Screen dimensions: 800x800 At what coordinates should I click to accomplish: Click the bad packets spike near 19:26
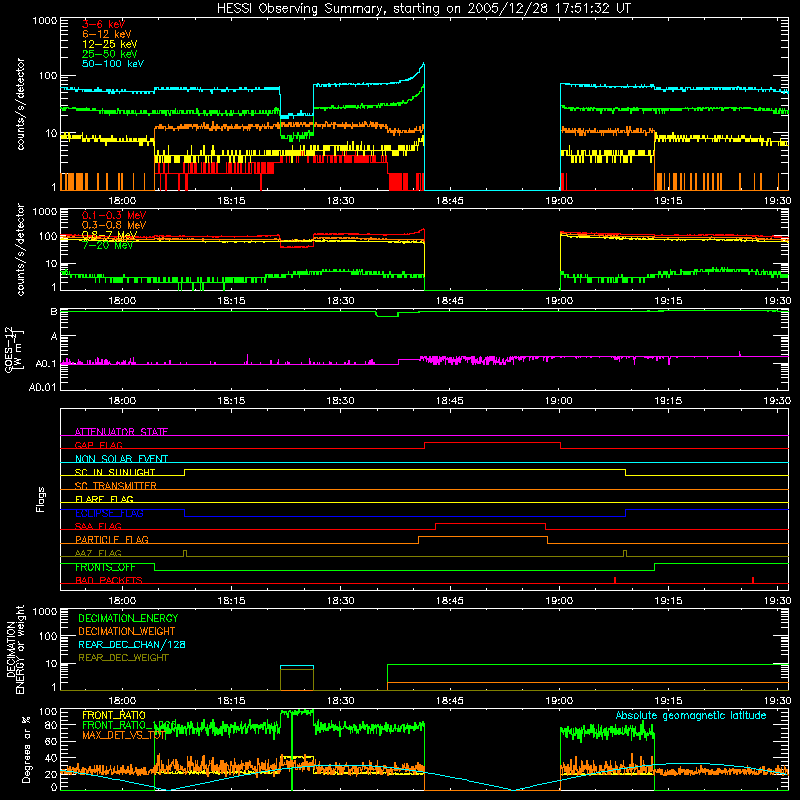753,580
